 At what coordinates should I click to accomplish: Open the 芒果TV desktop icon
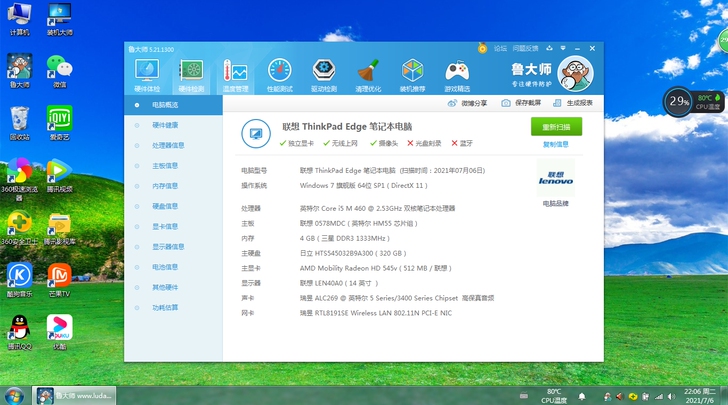(x=59, y=280)
